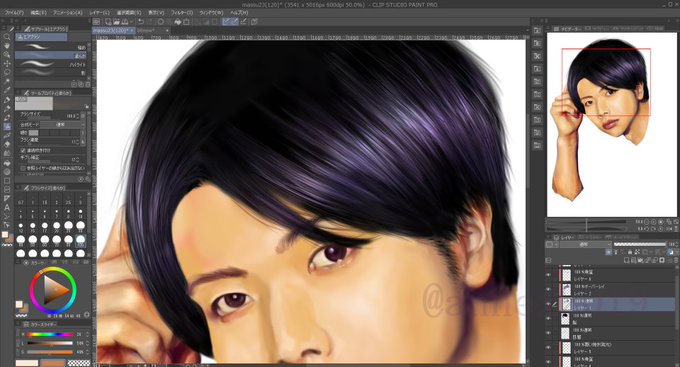
Task: Click the color wheel panel tab icon
Action: (26, 263)
